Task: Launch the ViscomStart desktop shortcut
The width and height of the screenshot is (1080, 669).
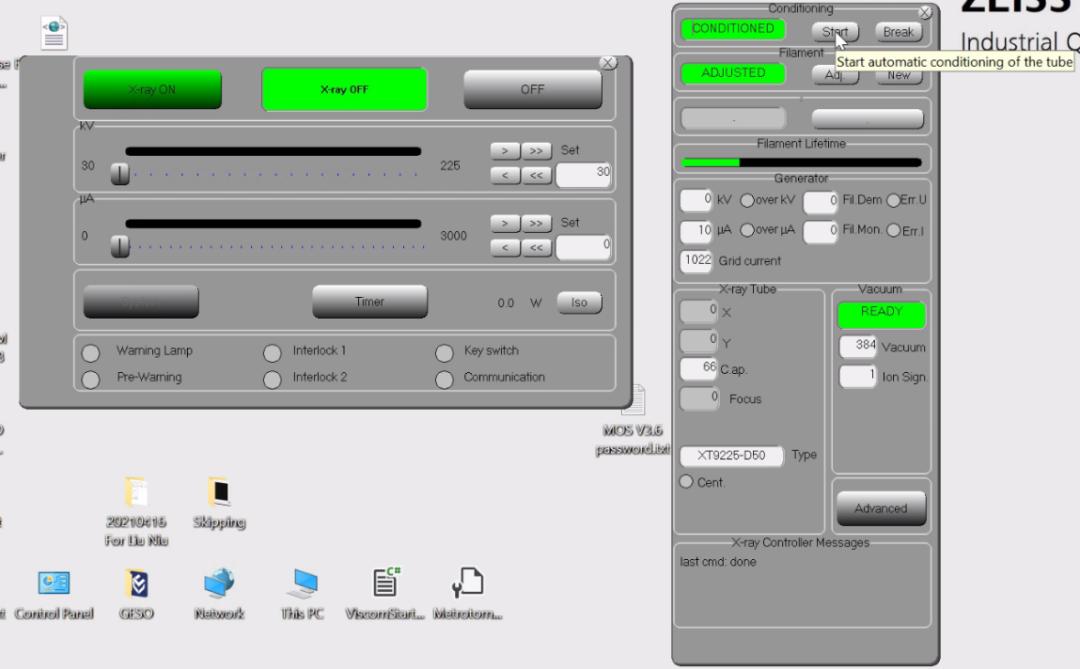Action: tap(384, 583)
